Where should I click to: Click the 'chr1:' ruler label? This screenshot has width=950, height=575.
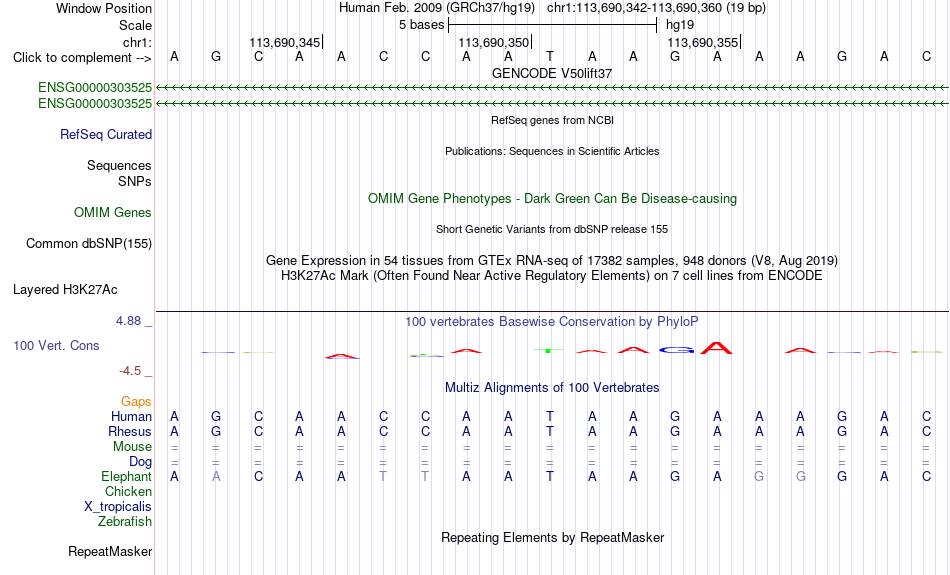(x=138, y=42)
